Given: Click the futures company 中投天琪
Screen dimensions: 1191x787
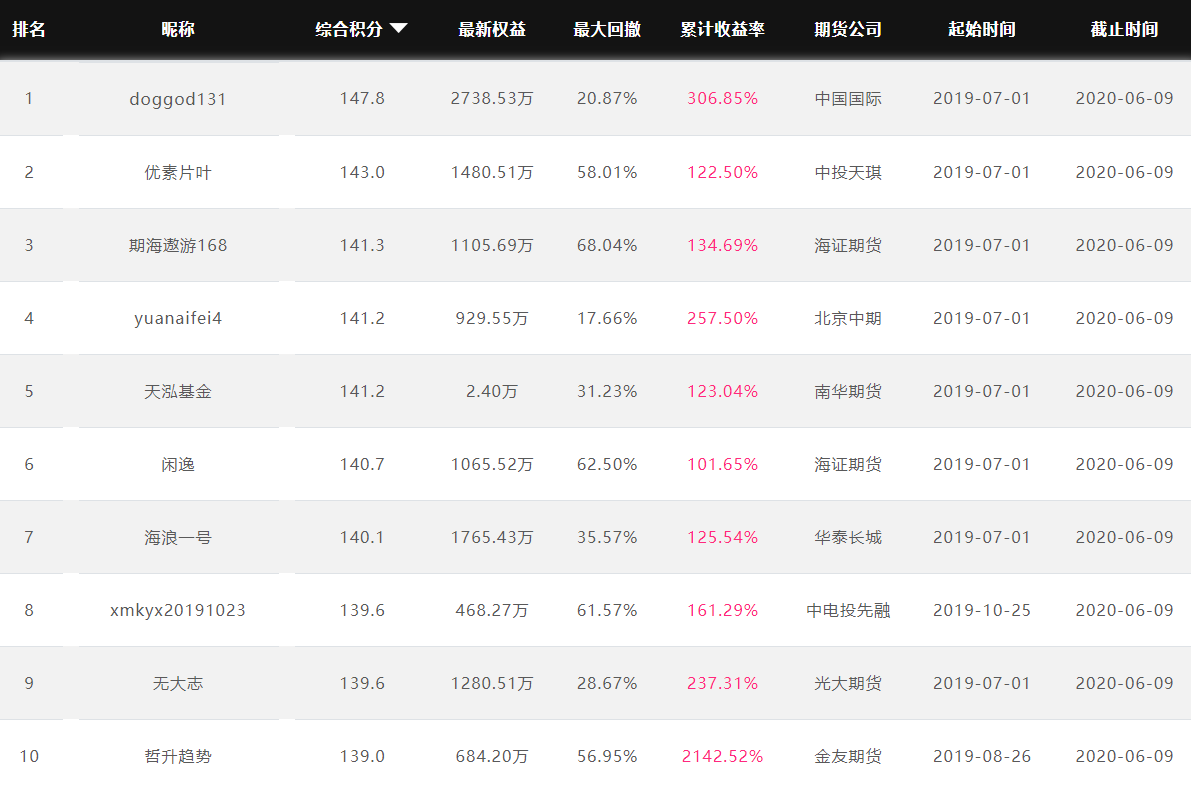Looking at the screenshot, I should click(x=848, y=172).
